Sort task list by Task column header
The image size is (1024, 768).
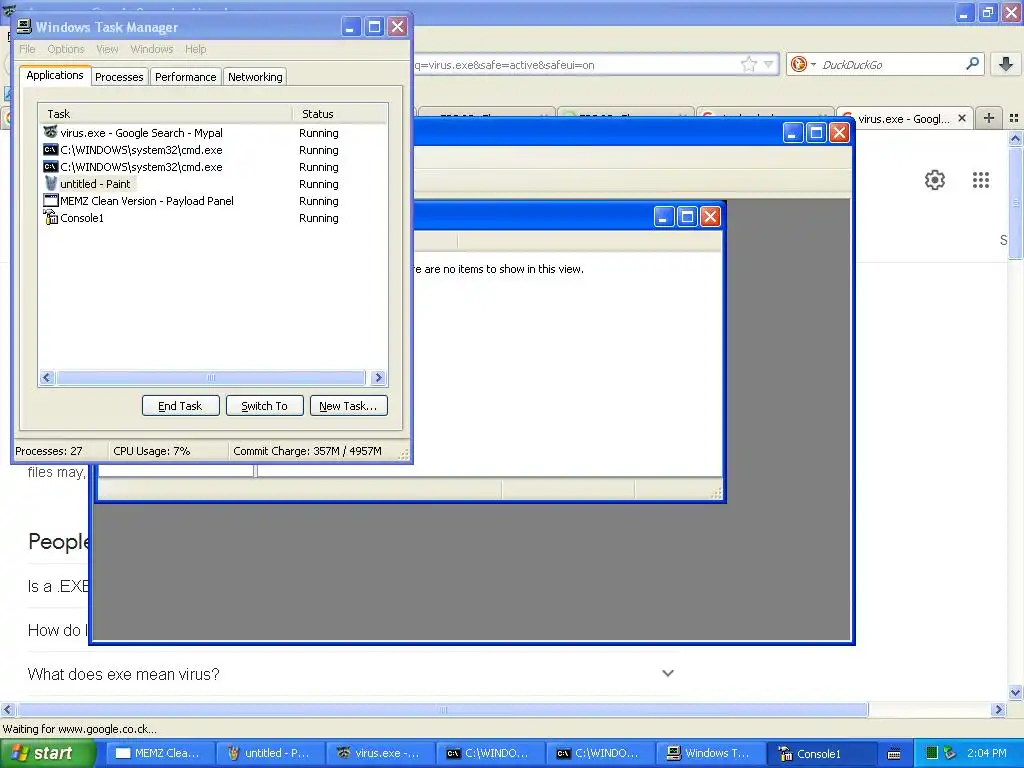165,114
